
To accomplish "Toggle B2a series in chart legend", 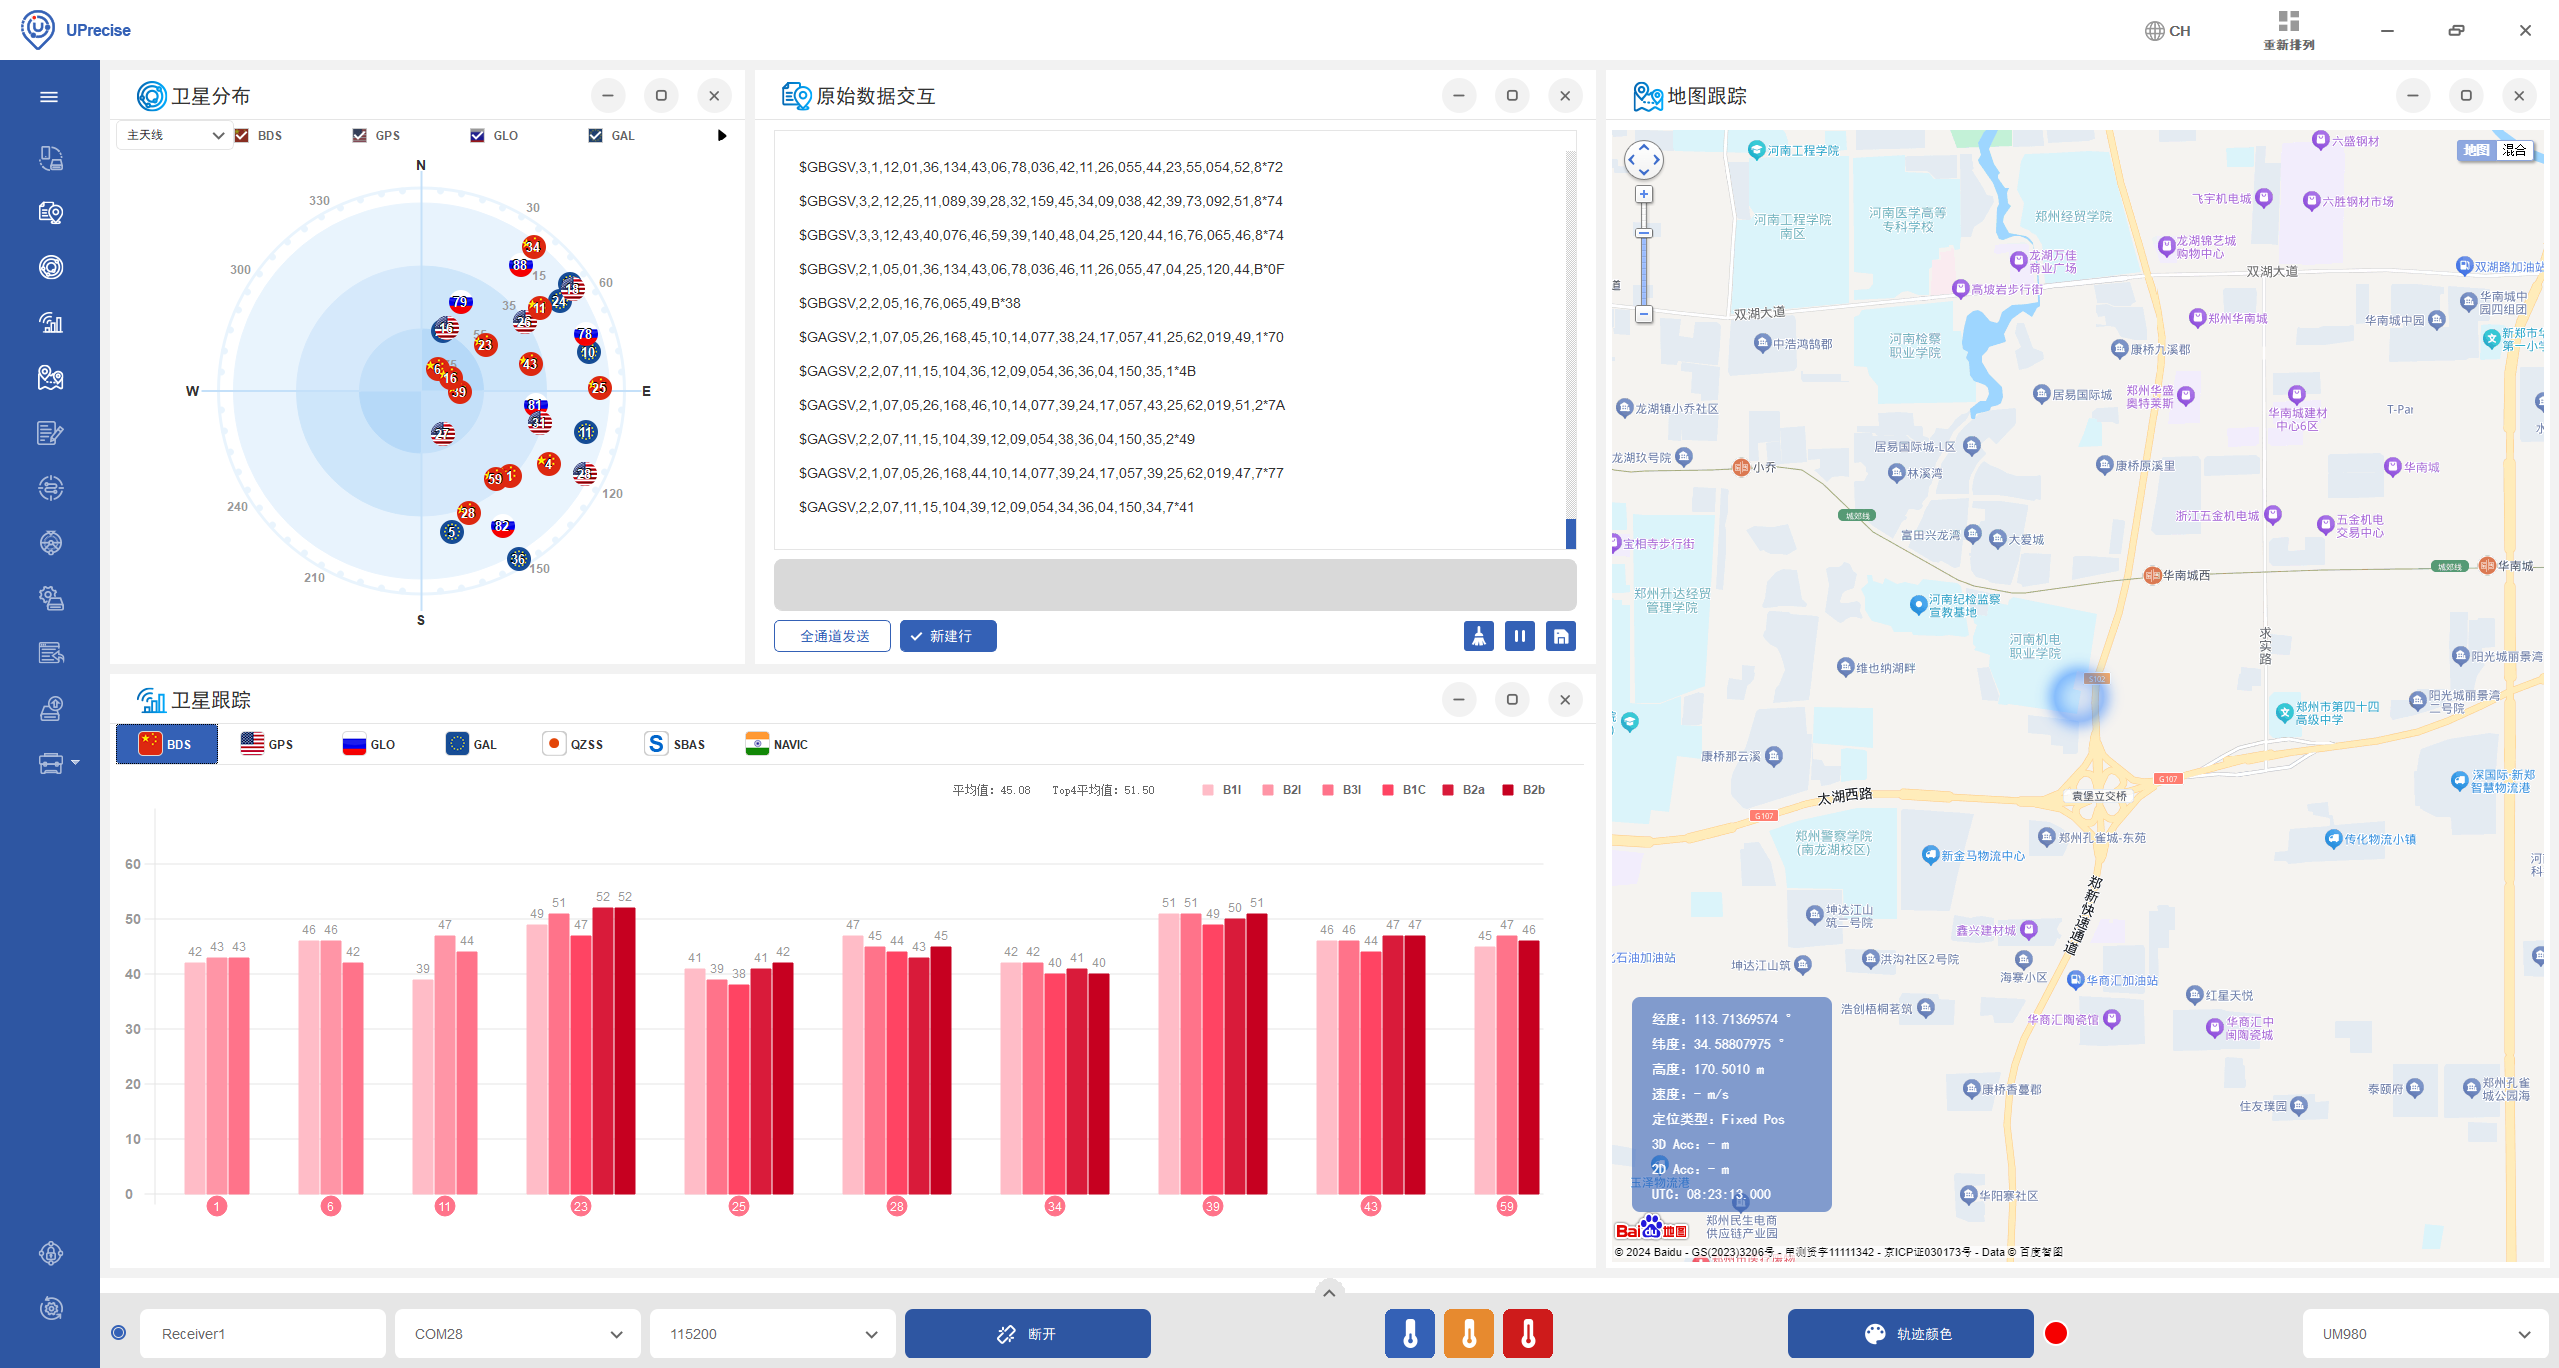I will coord(1463,790).
